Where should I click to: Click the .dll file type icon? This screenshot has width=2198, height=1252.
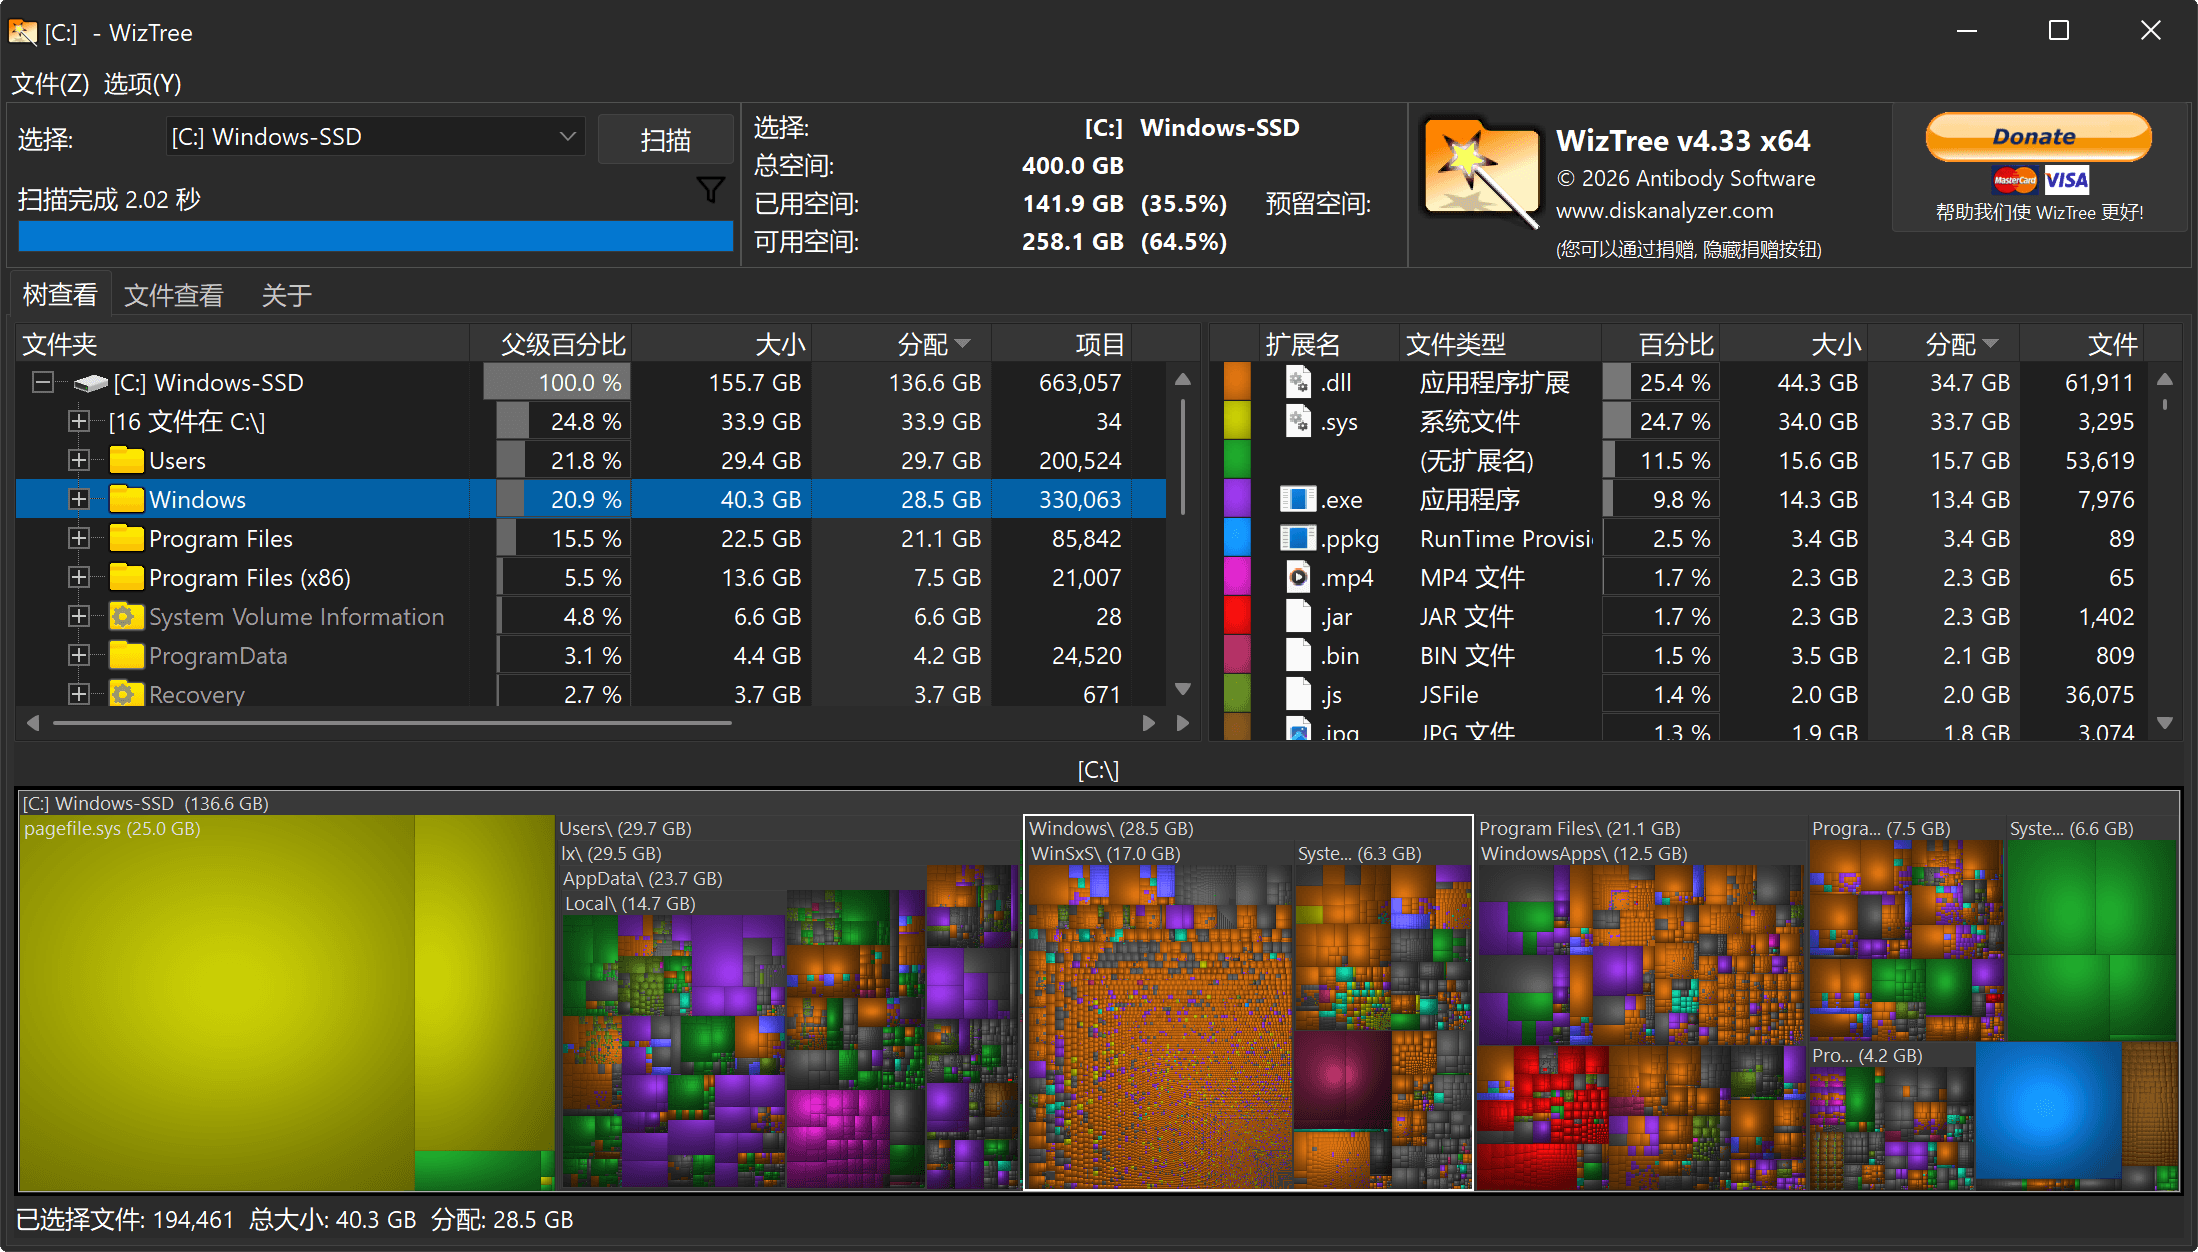pos(1298,382)
